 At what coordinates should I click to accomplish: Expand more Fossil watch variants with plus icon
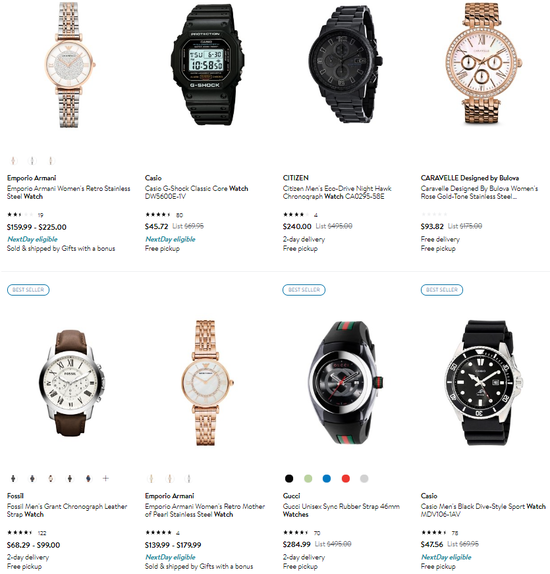105,478
